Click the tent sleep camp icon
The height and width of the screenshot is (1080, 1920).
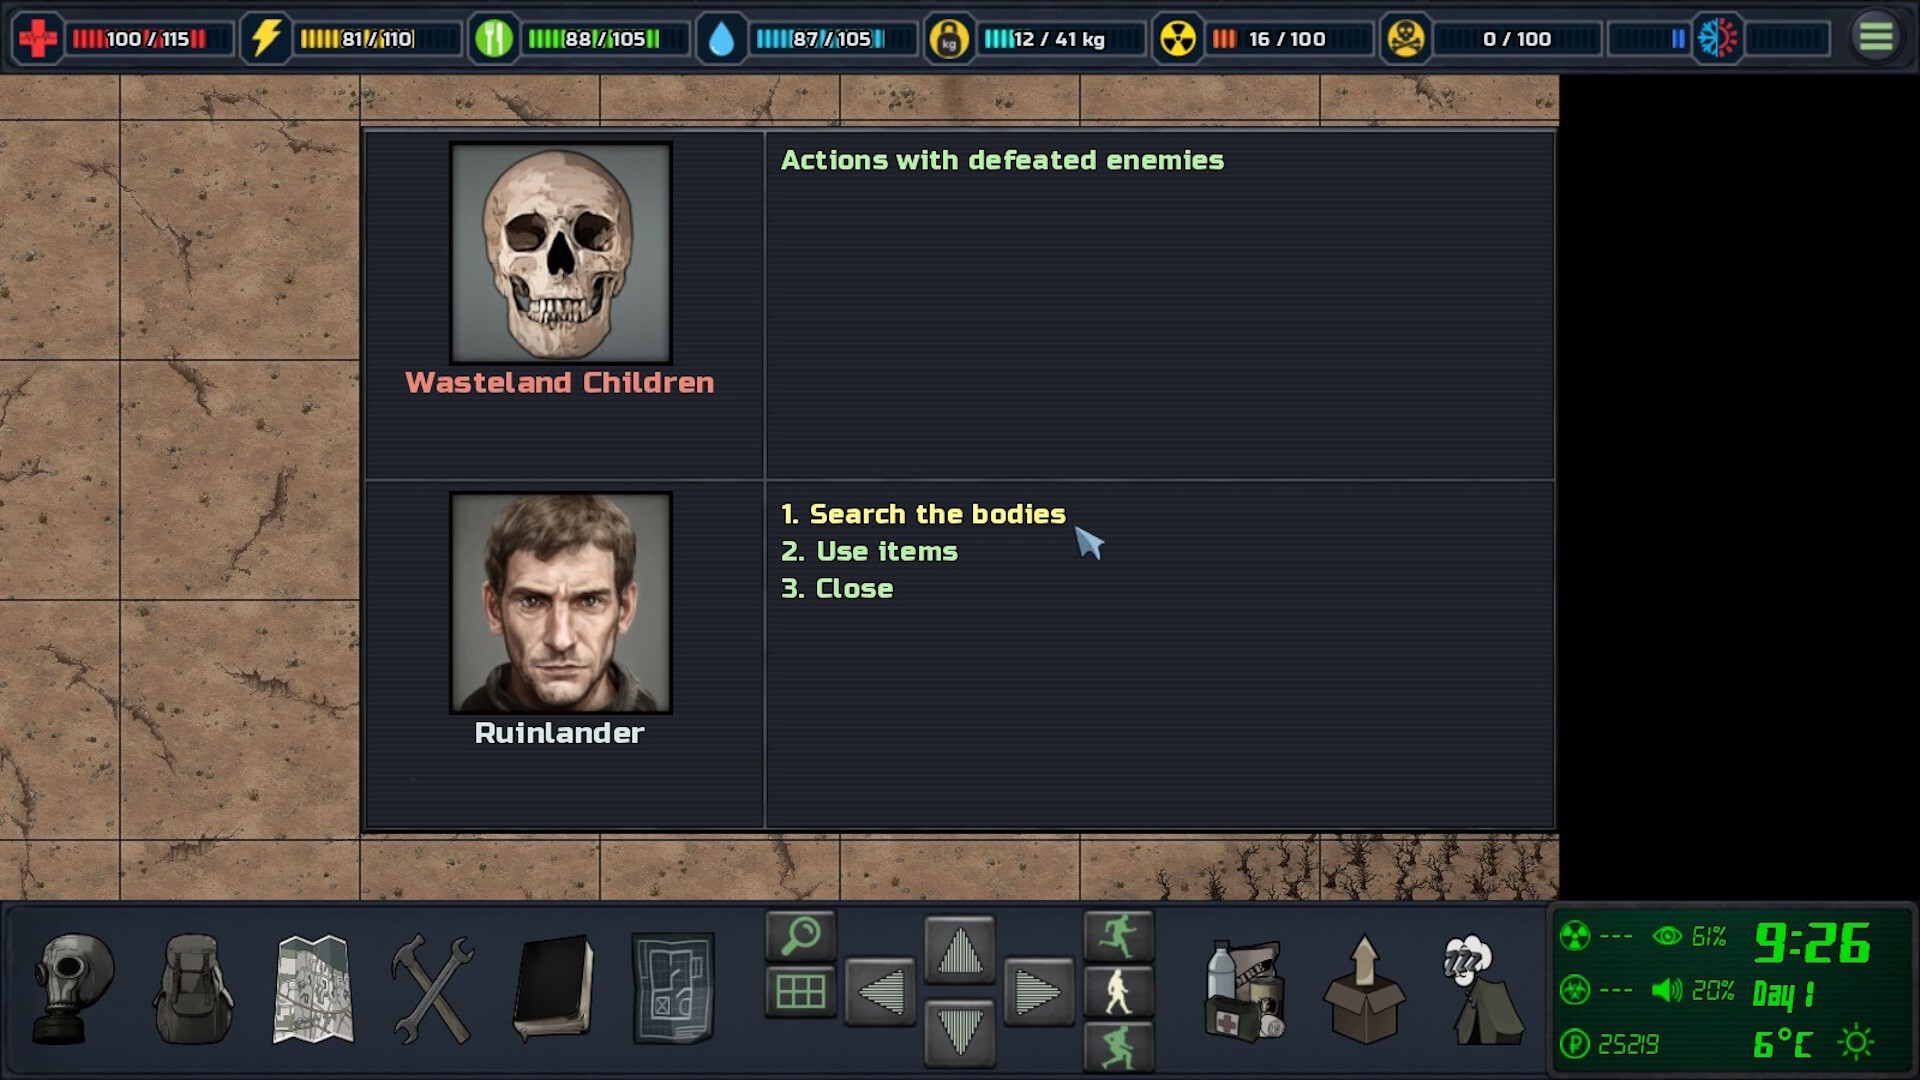tap(1483, 990)
